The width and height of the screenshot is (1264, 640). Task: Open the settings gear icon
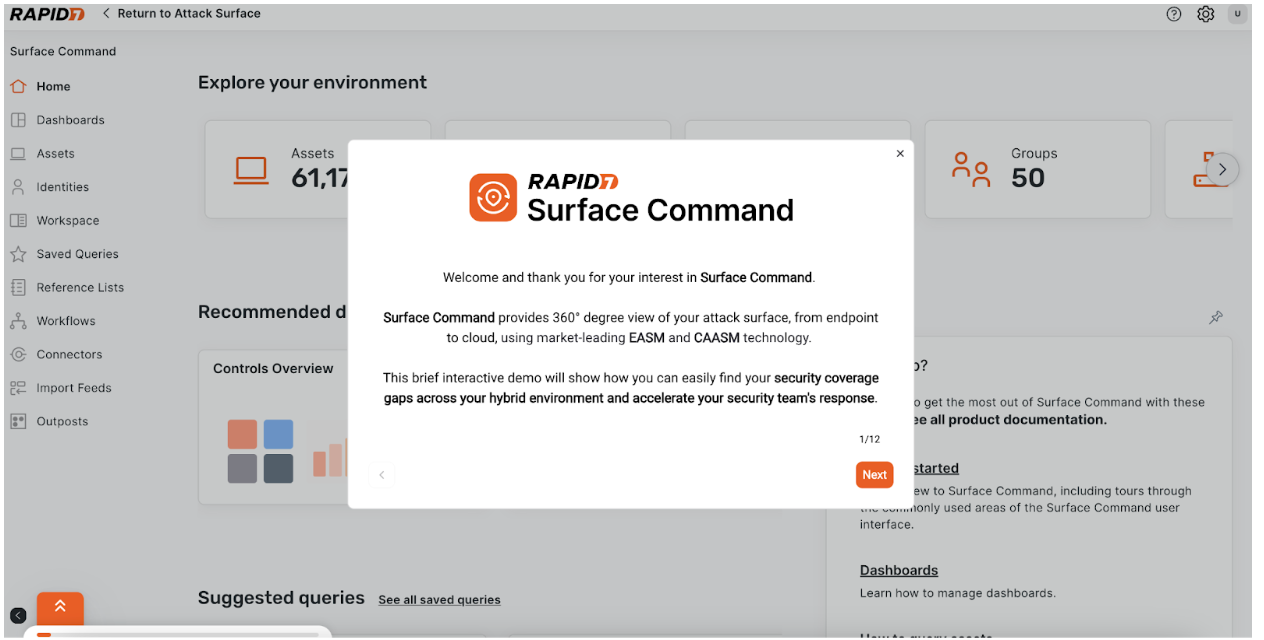point(1206,14)
